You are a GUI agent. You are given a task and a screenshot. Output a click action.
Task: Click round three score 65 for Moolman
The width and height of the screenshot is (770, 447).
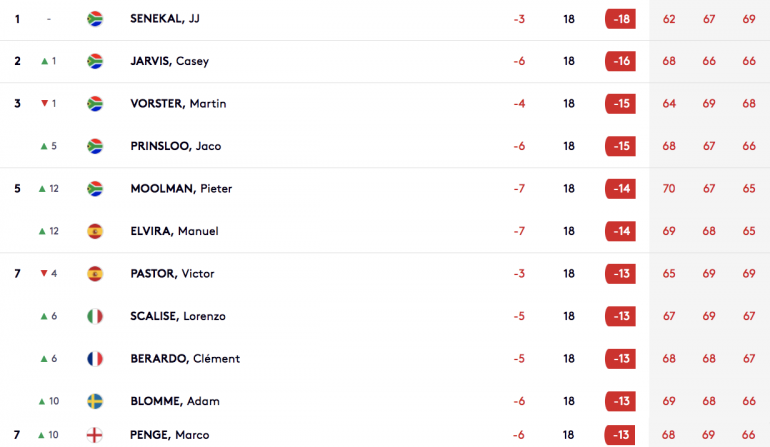pyautogui.click(x=749, y=189)
